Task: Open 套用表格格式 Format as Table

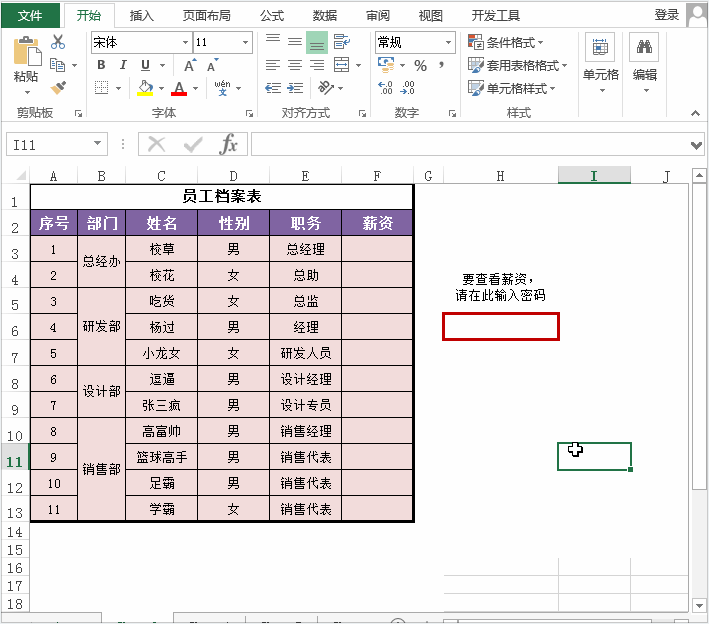Action: tap(517, 65)
